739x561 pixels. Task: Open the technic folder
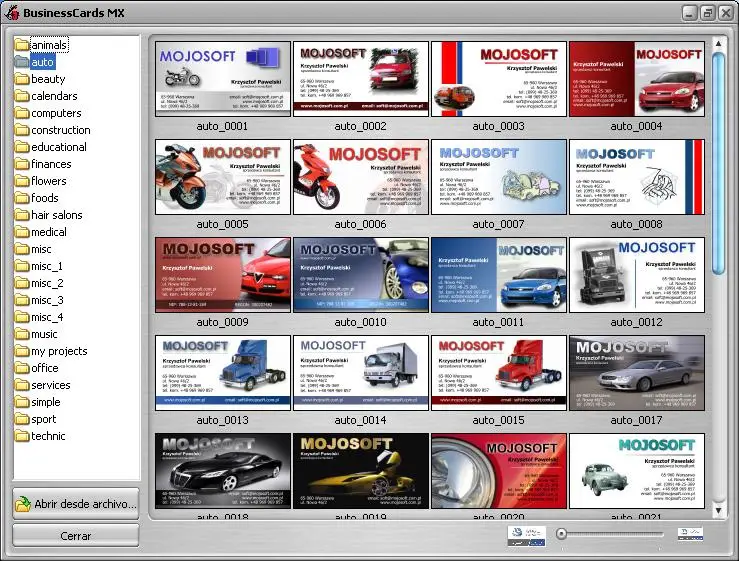point(40,436)
